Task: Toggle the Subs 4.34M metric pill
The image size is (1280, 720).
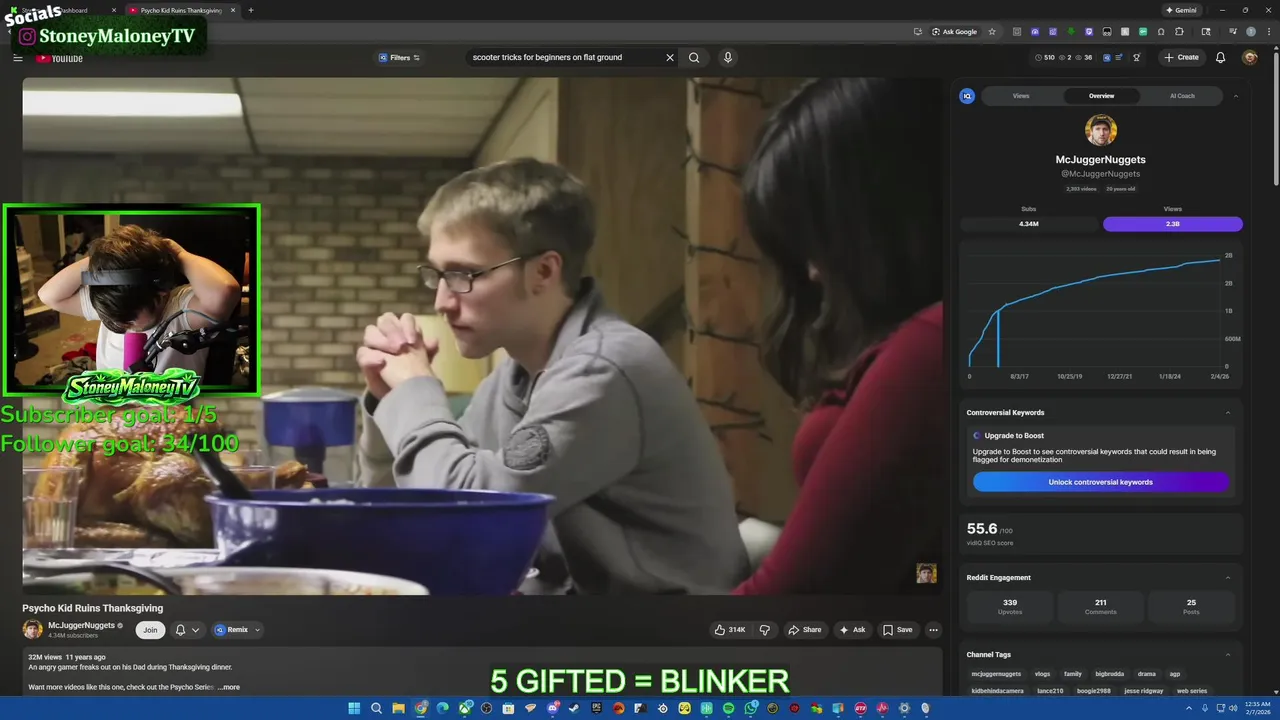Action: (x=1028, y=224)
